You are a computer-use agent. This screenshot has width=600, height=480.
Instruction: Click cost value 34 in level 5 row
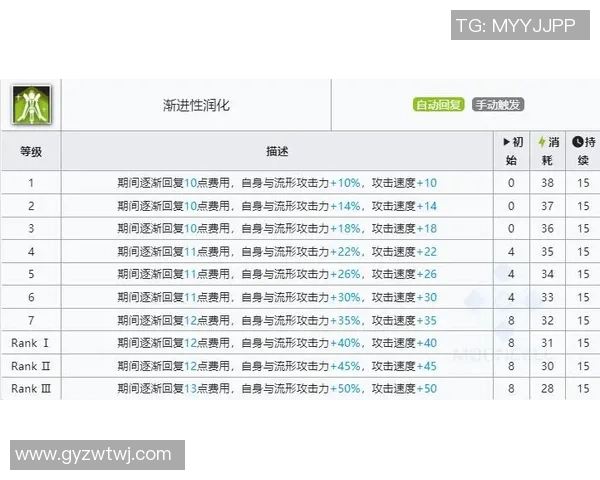pyautogui.click(x=547, y=274)
